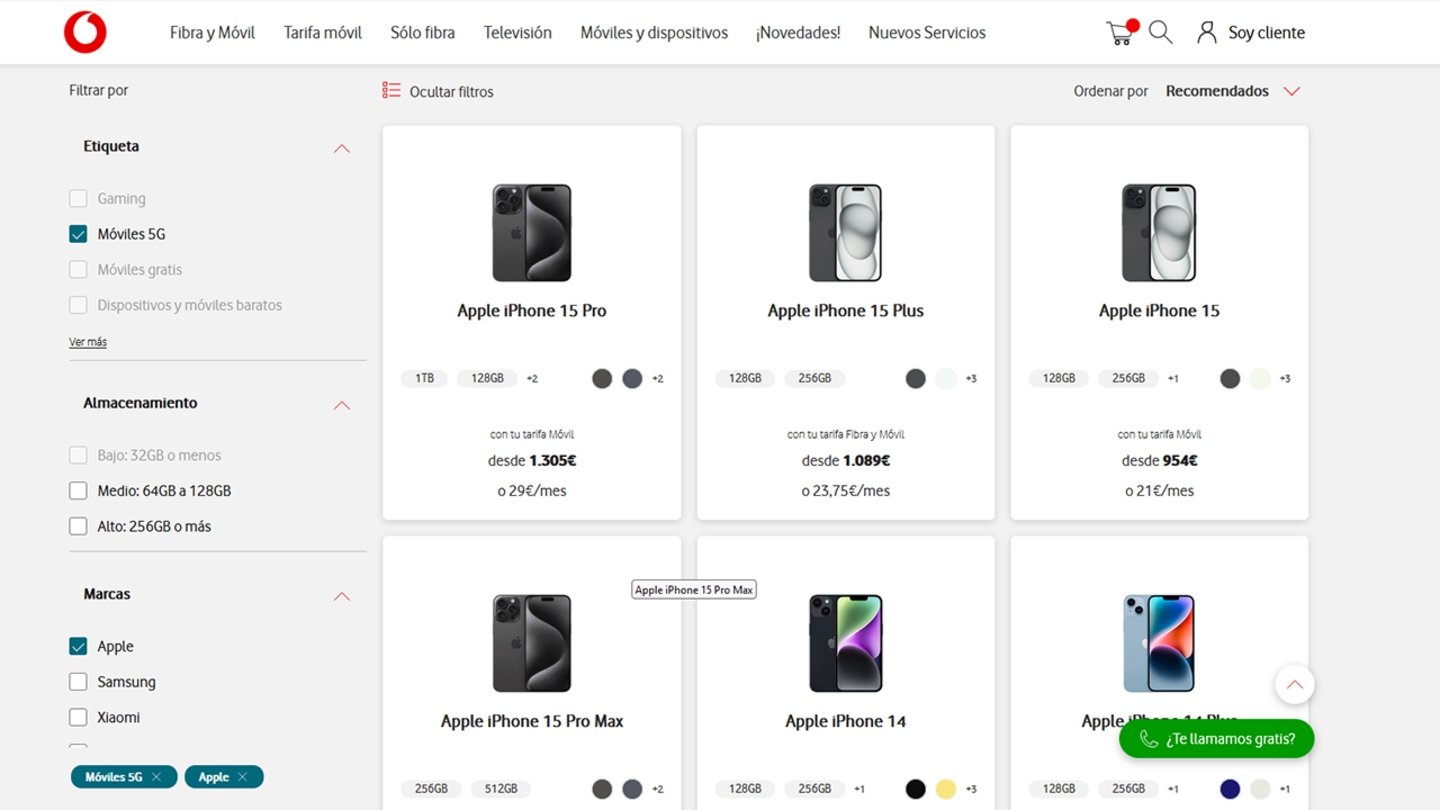Screen dimensions: 1440x810
Task: Select 256GB storage on iPhone 15 Plus
Action: pyautogui.click(x=815, y=378)
